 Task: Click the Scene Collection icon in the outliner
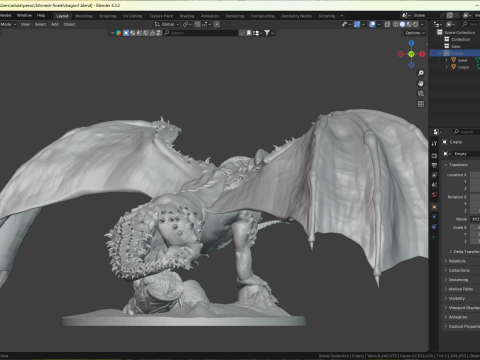tap(440, 32)
